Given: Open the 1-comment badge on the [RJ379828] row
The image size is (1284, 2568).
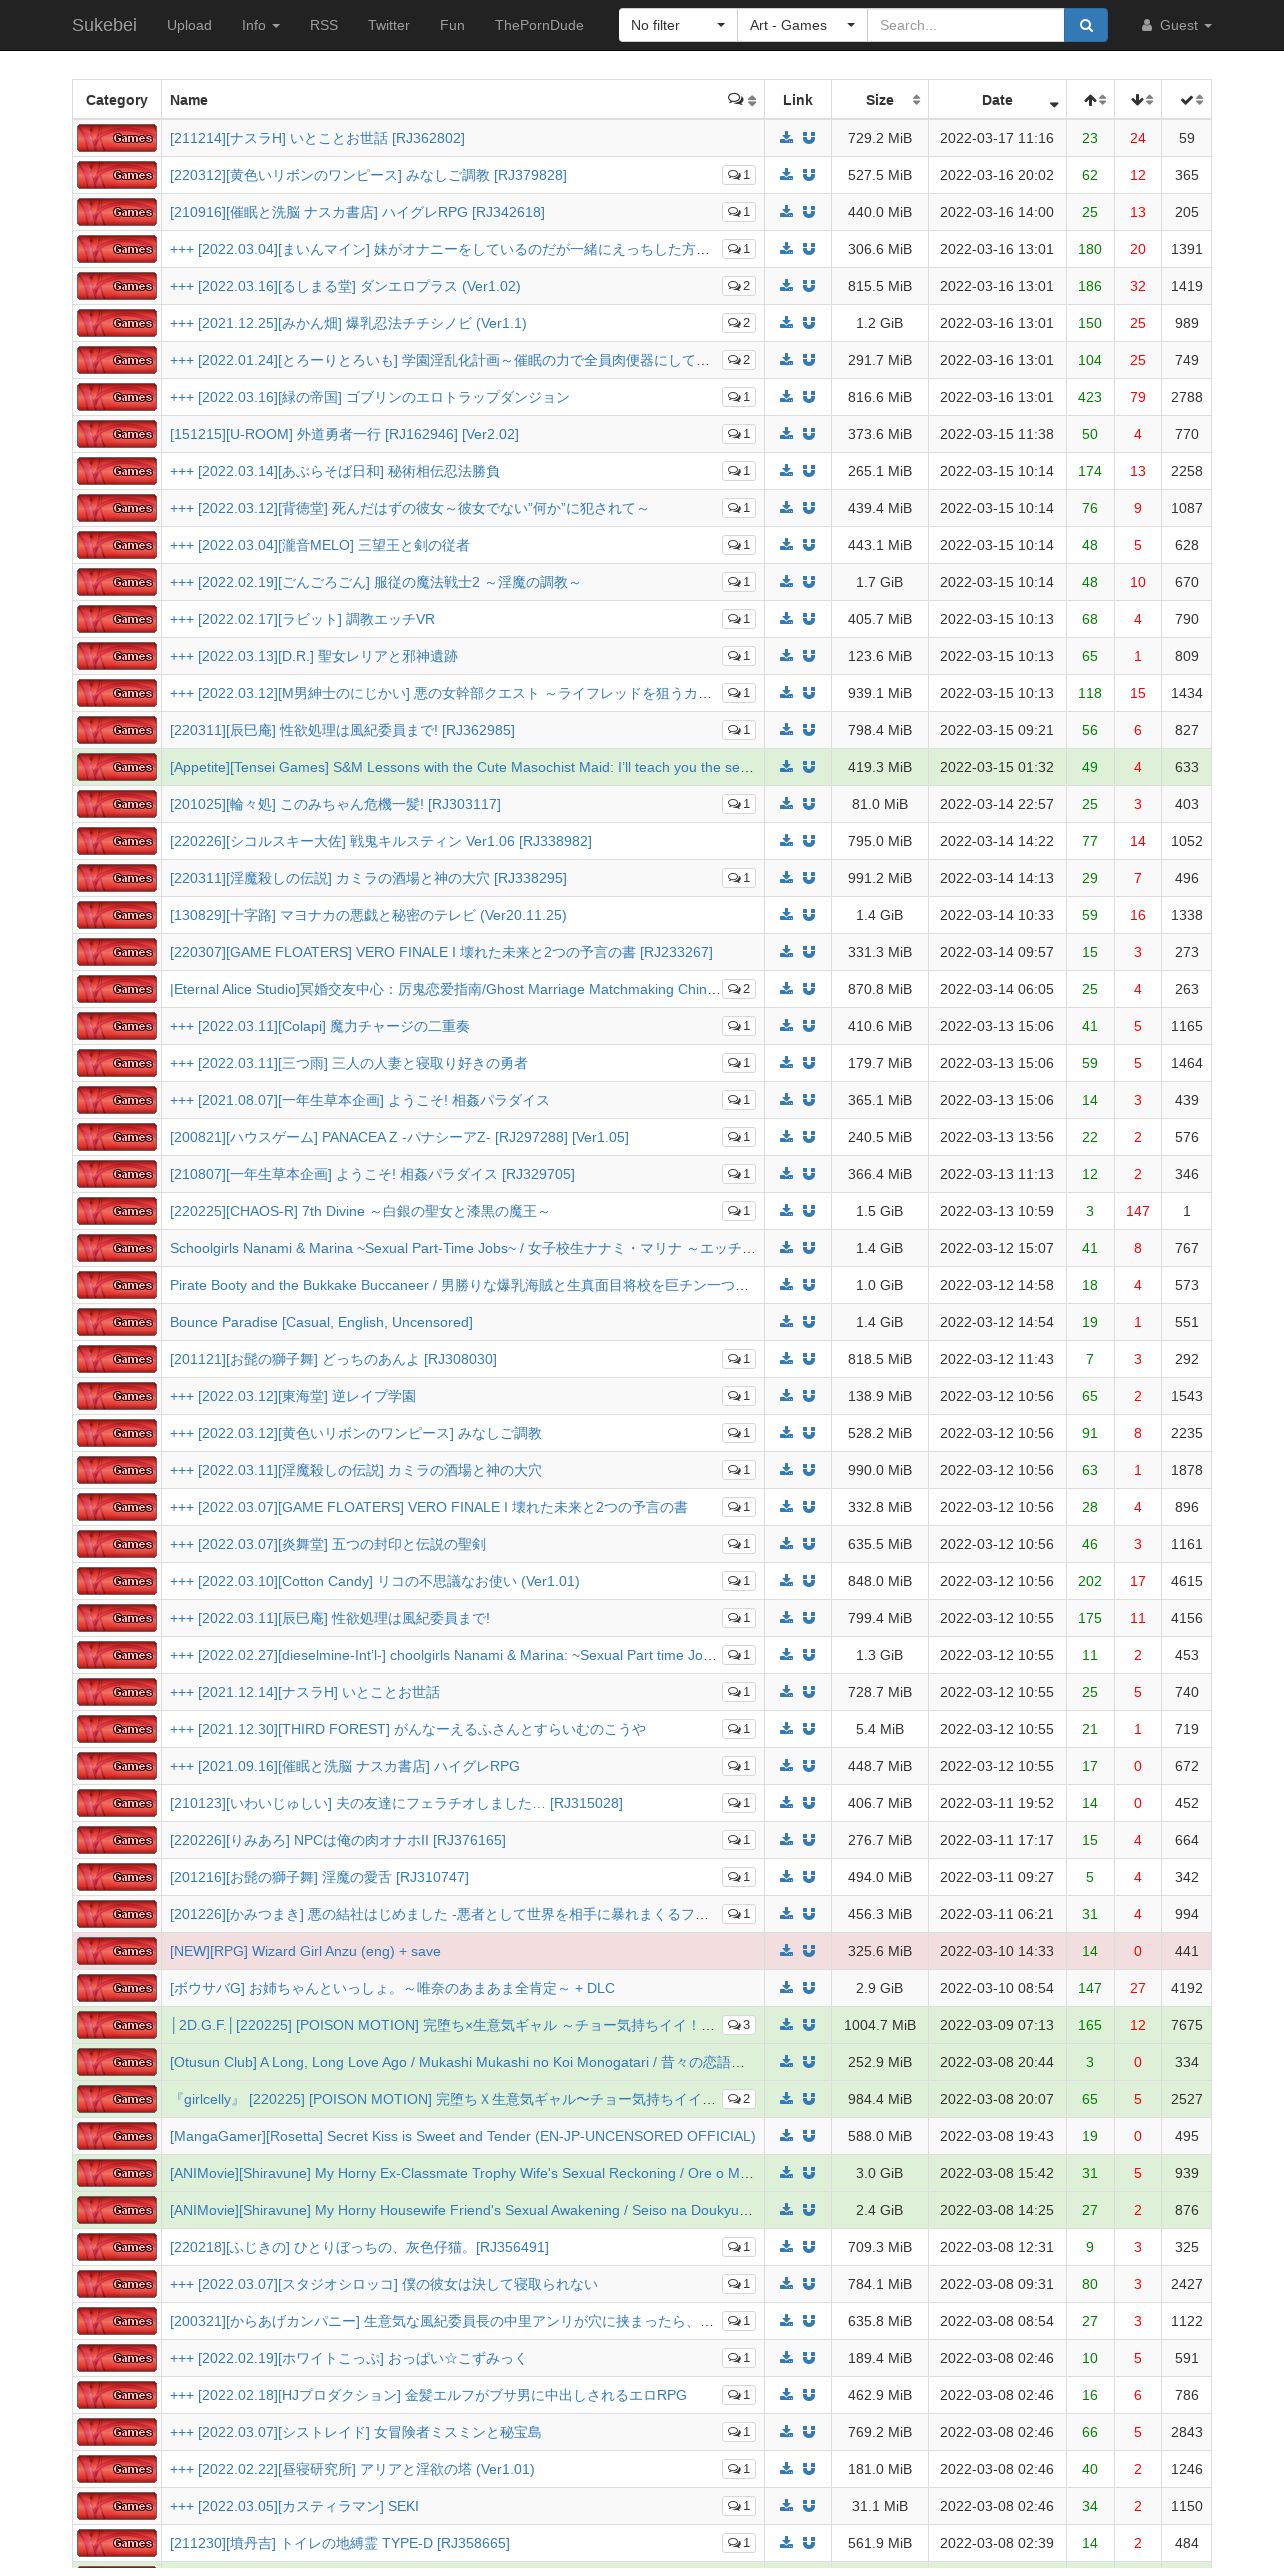Looking at the screenshot, I should coord(739,175).
